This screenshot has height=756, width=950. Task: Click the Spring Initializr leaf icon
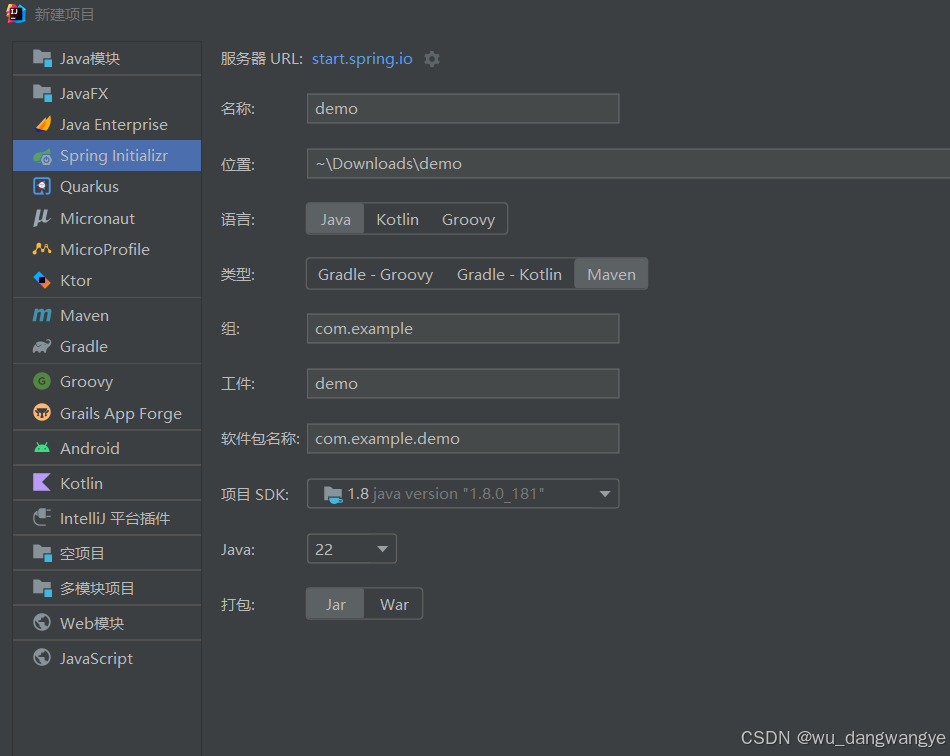[42, 156]
